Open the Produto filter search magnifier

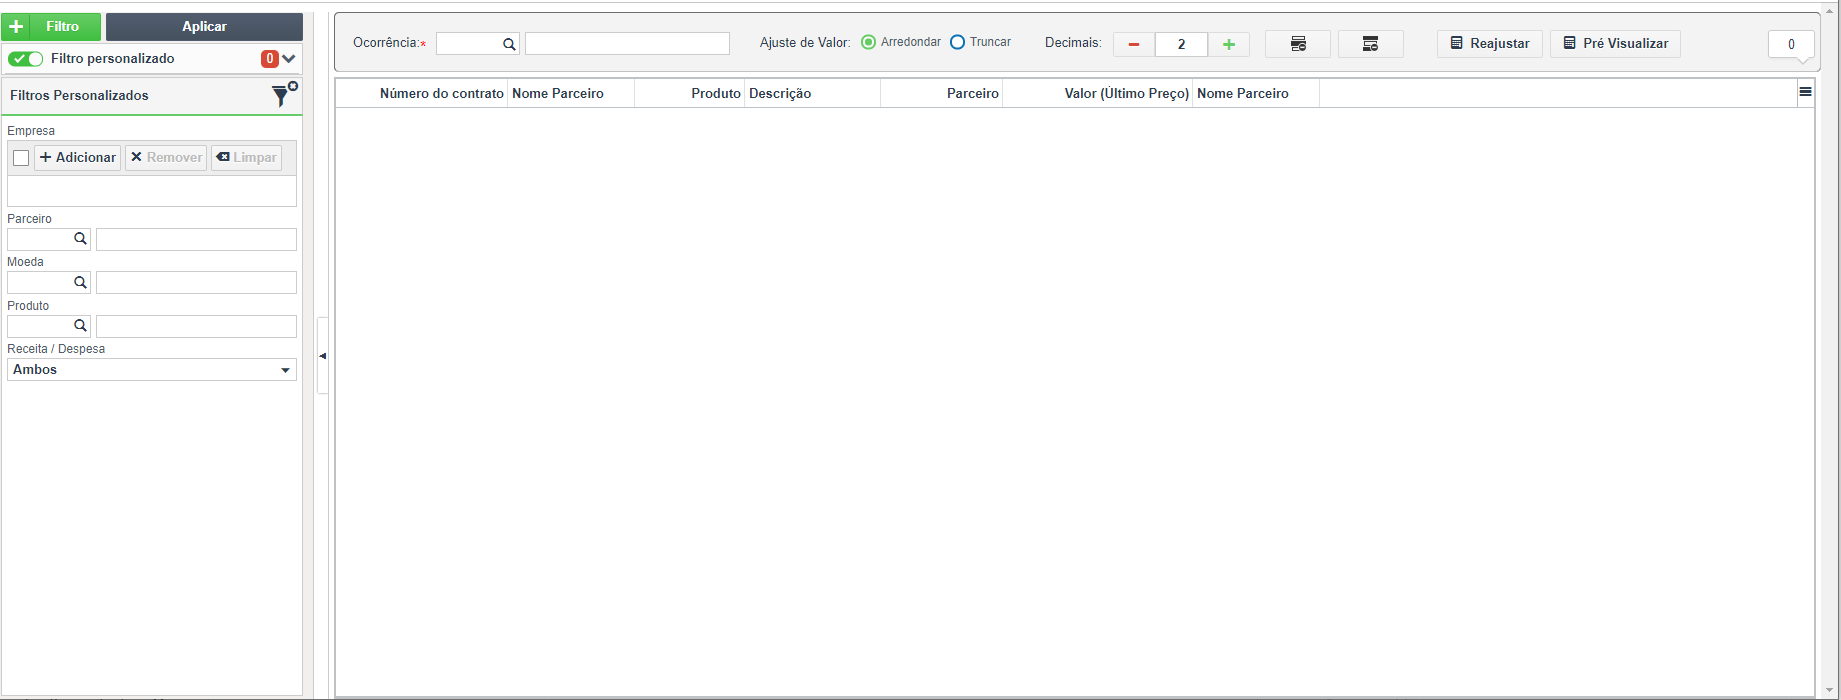pyautogui.click(x=81, y=326)
